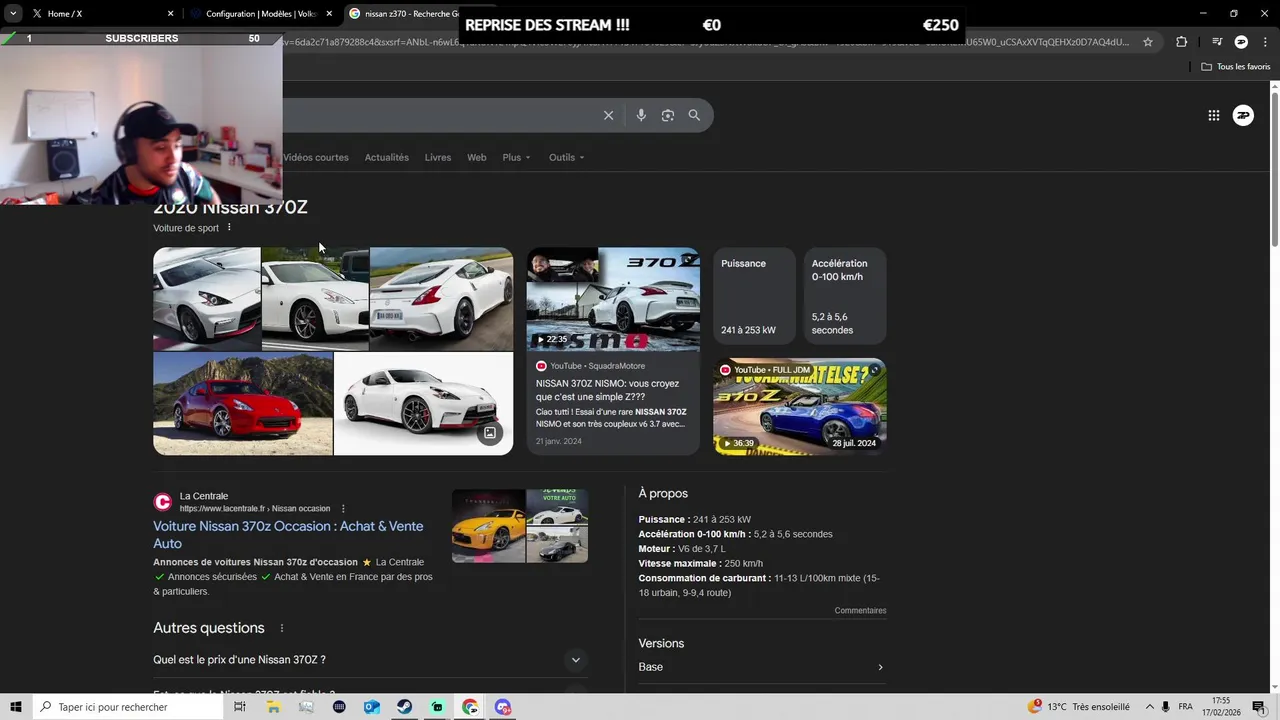Viewport: 1280px width, 720px height.
Task: Switch the FRA input language
Action: coord(1186,707)
